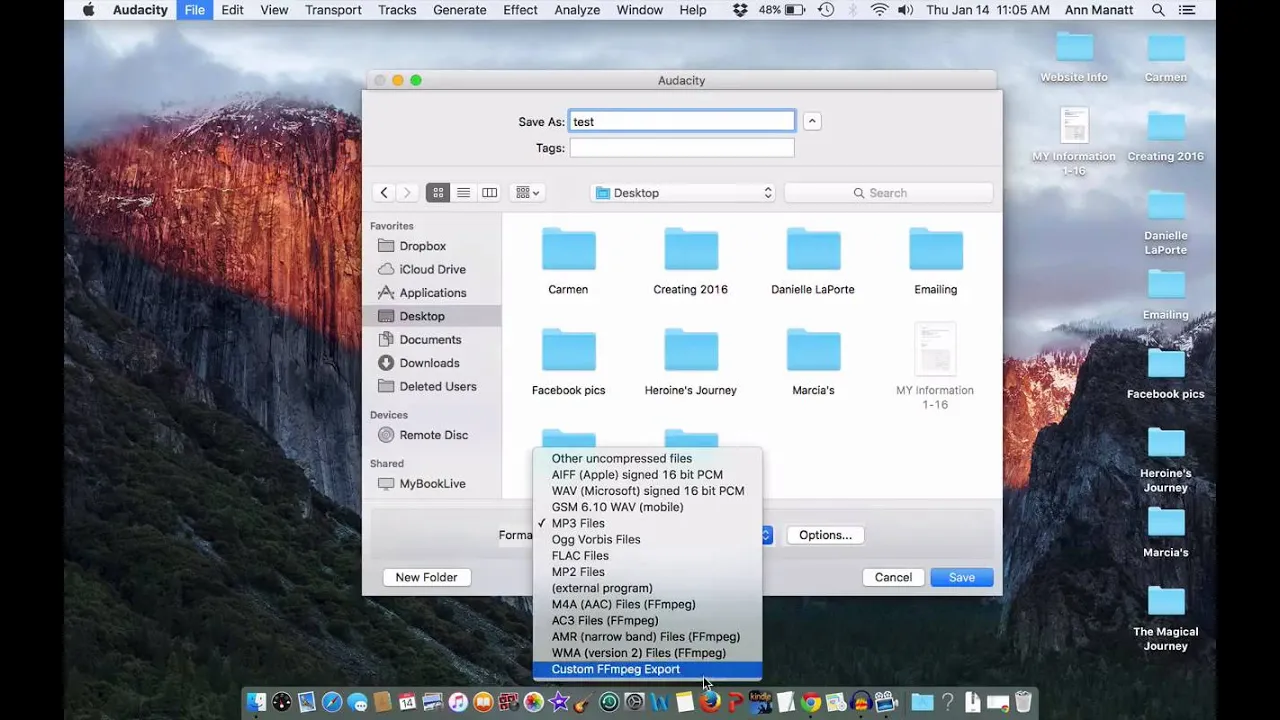Click the volume icon in menu bar
Screen dimensions: 1280x720
pos(905,10)
